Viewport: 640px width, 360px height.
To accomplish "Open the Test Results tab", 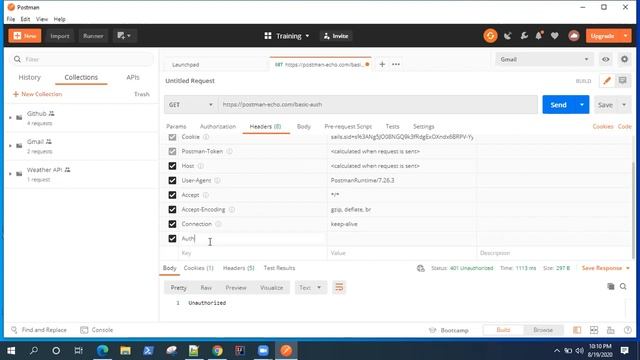I will click(x=279, y=268).
